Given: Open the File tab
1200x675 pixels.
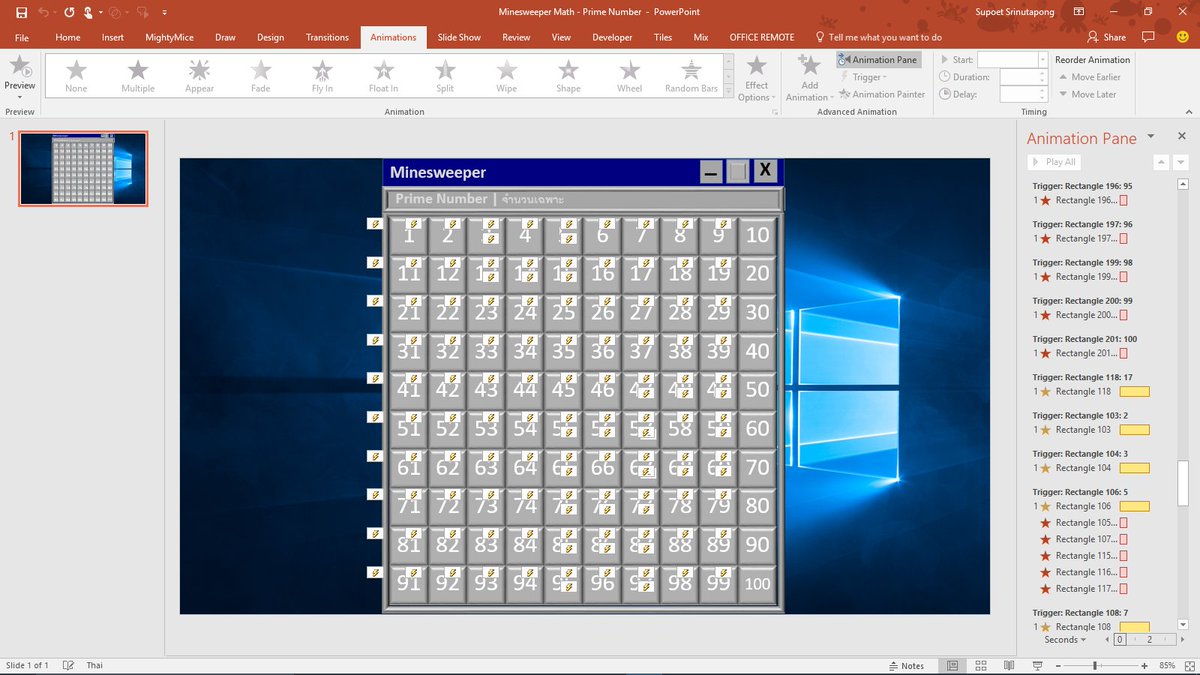Looking at the screenshot, I should coord(22,37).
